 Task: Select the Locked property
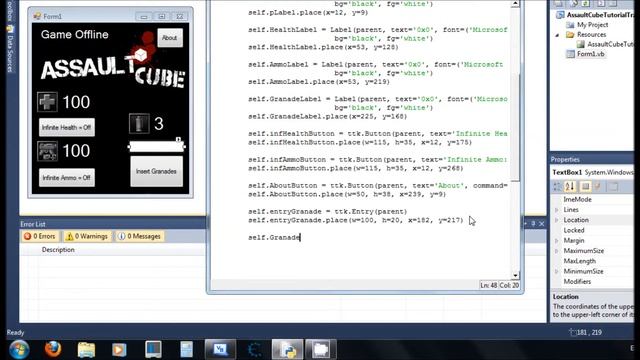click(x=574, y=230)
